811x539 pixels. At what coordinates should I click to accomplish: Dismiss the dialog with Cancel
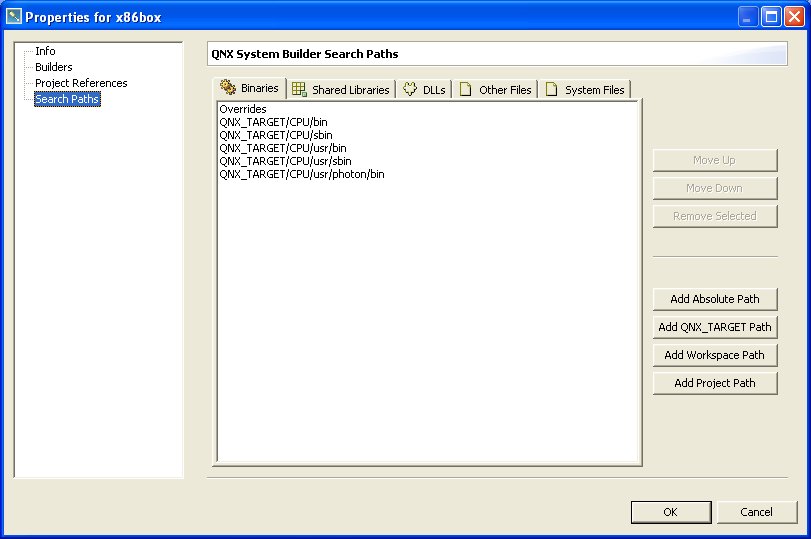pyautogui.click(x=756, y=512)
